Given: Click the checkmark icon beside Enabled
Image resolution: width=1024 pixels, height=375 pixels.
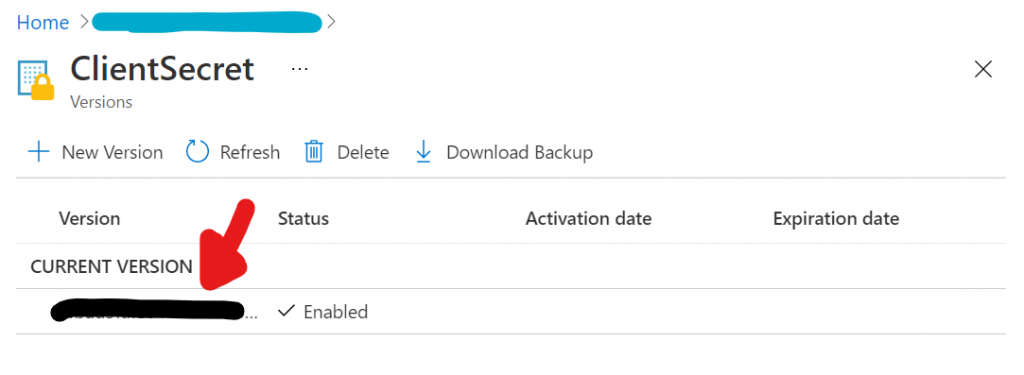Looking at the screenshot, I should coord(286,312).
